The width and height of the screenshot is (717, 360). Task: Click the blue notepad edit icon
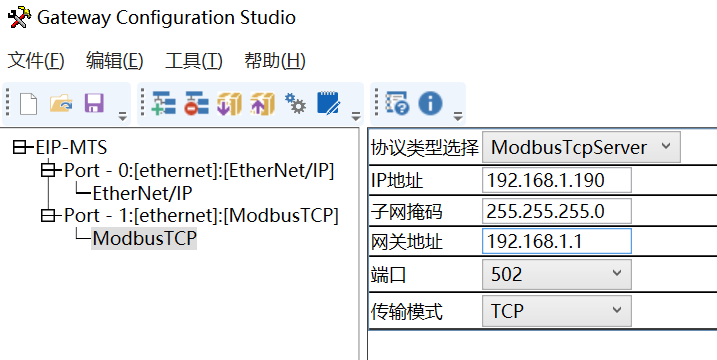(x=328, y=103)
